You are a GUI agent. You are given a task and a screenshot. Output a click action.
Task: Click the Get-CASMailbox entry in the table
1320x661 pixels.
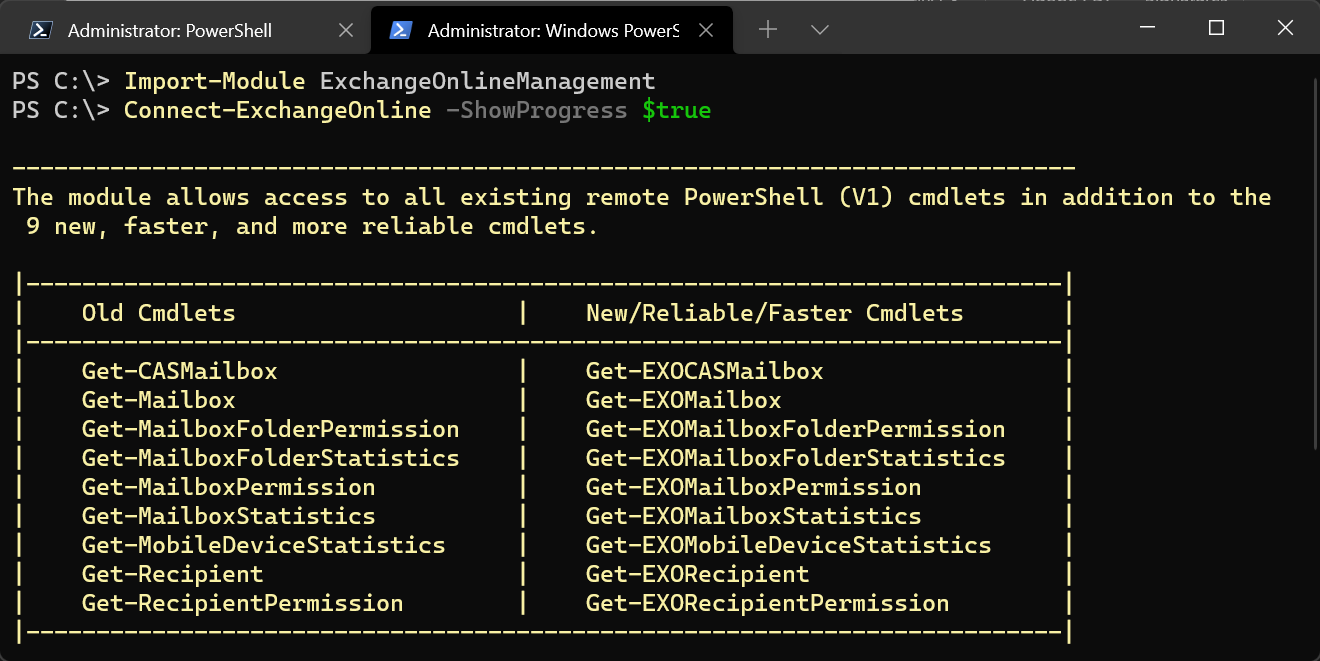point(179,370)
